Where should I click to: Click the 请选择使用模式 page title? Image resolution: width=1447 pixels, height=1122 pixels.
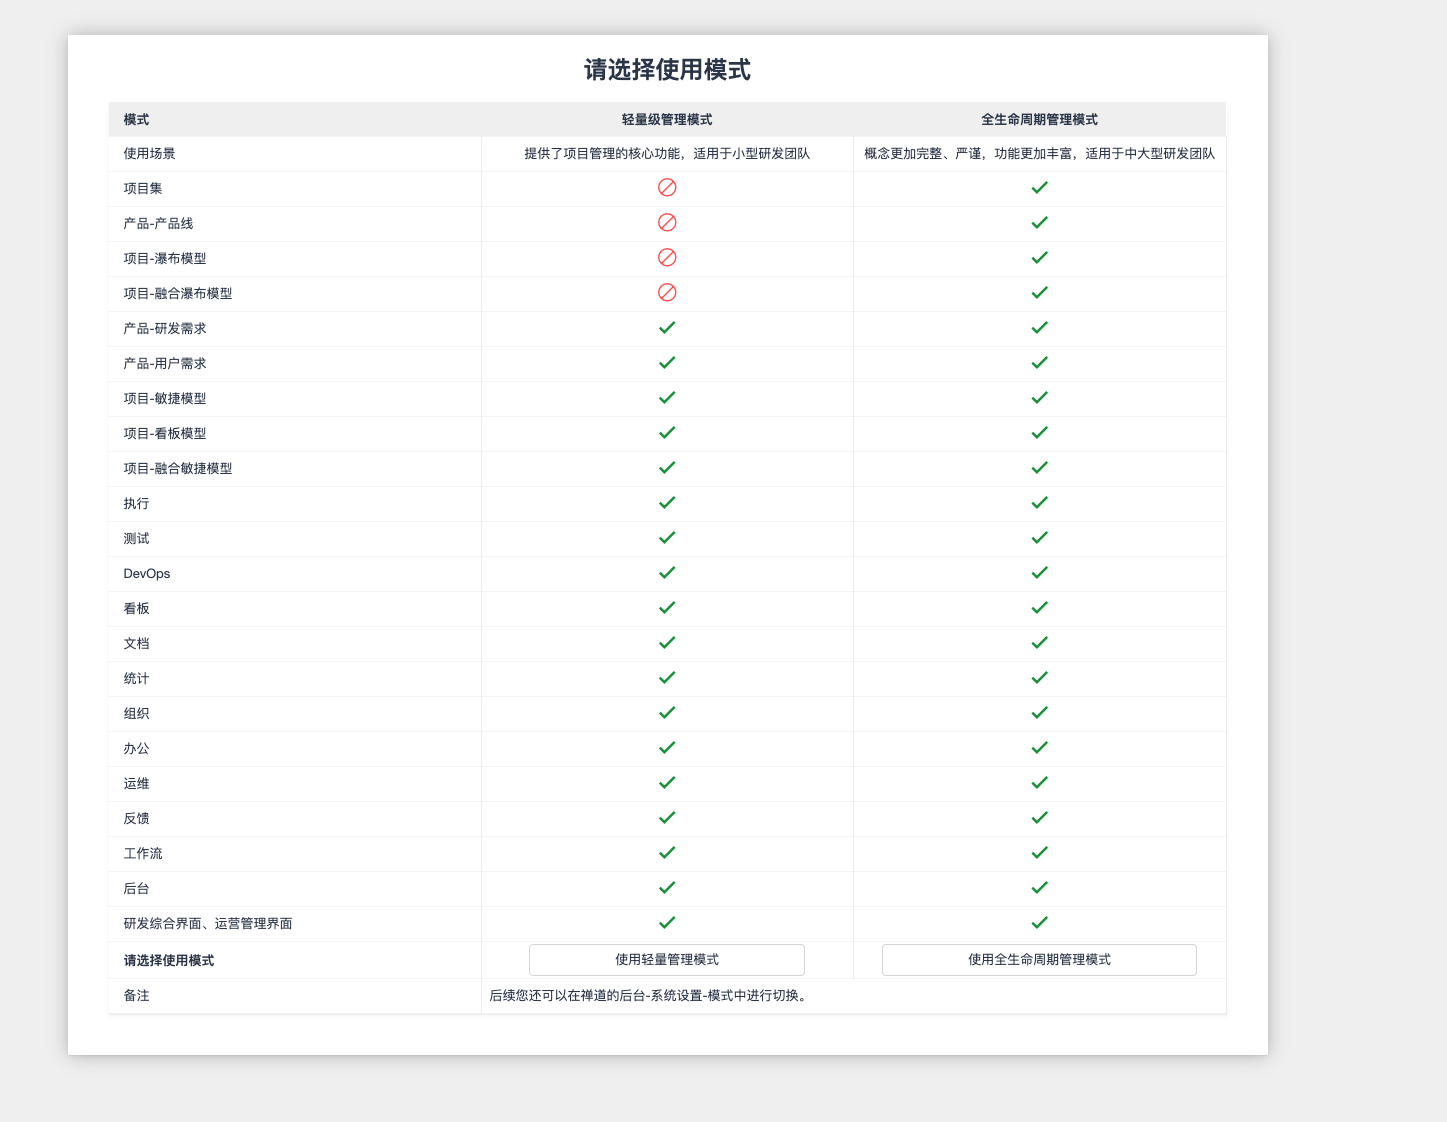(x=667, y=70)
